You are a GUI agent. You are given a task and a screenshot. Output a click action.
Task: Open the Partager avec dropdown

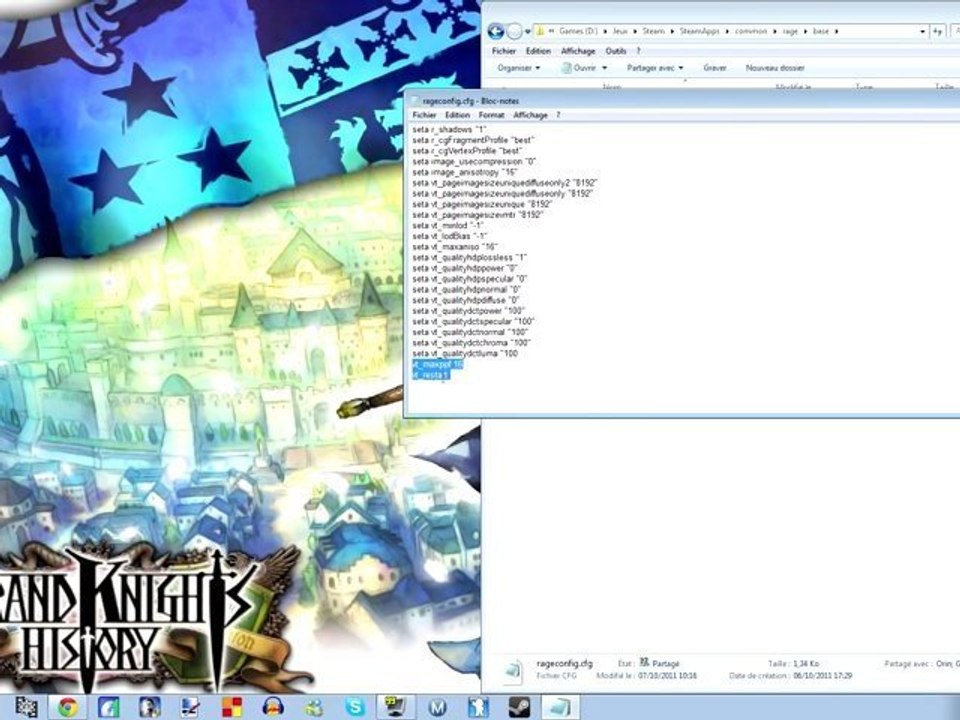pyautogui.click(x=655, y=68)
